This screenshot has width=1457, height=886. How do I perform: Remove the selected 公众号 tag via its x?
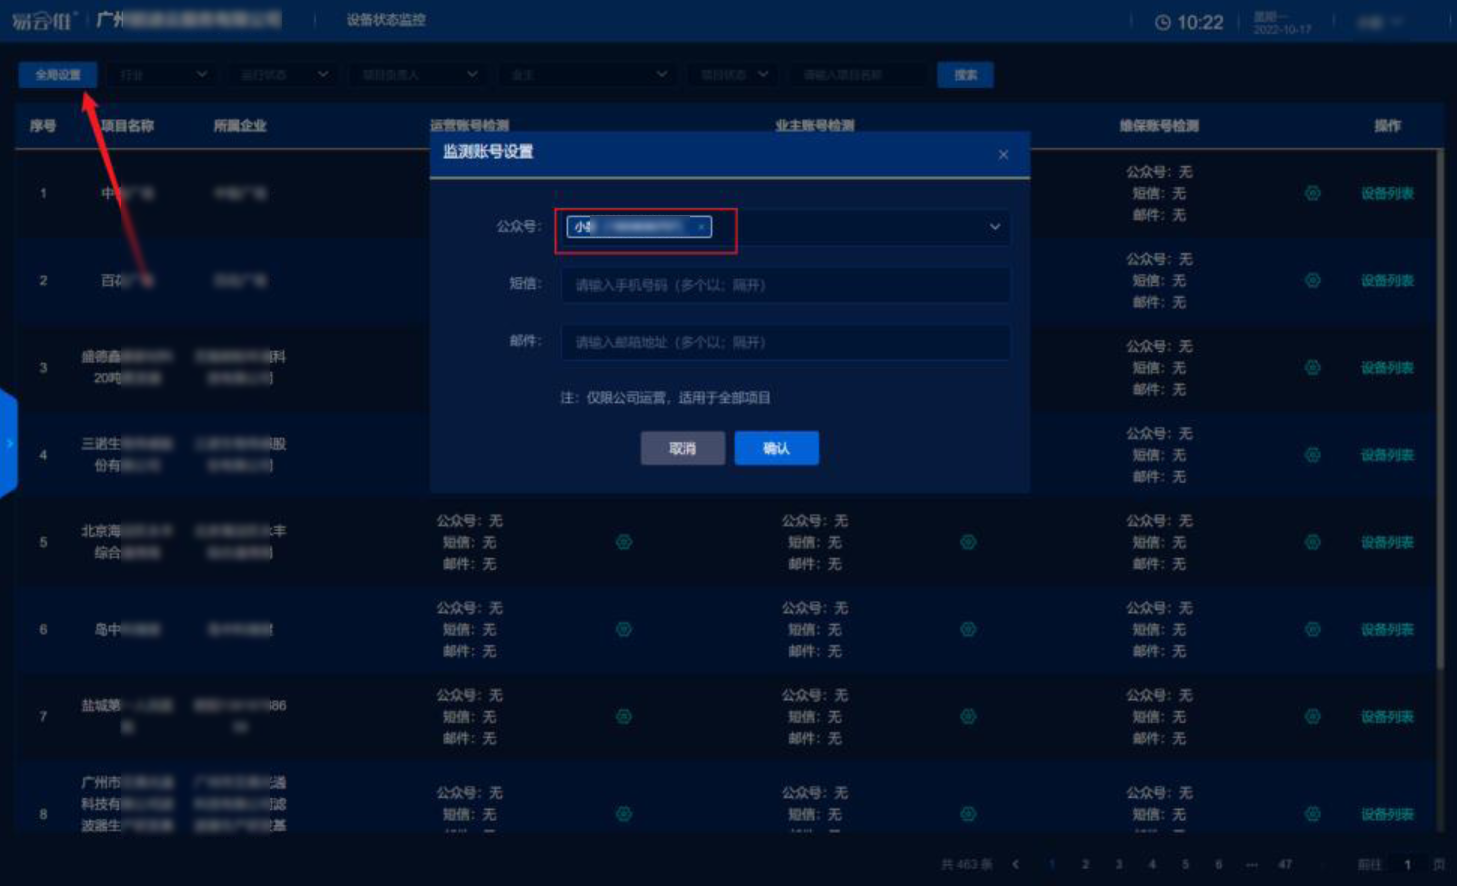click(x=701, y=227)
